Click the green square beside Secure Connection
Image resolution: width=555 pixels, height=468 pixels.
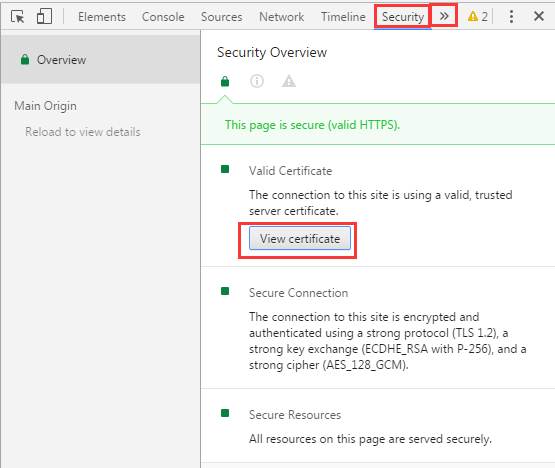point(225,291)
